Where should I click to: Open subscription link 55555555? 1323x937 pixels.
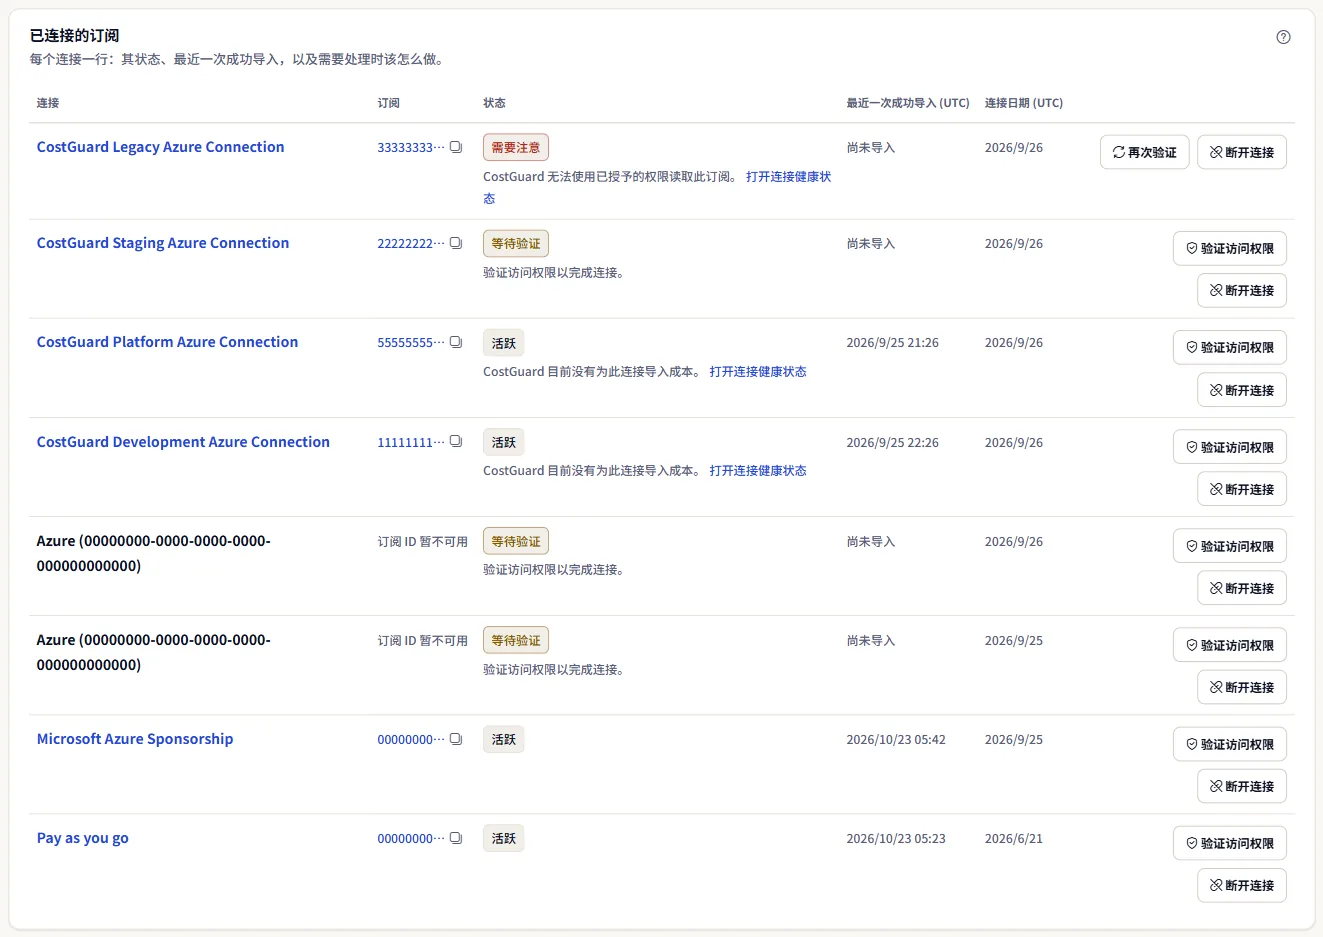click(410, 342)
